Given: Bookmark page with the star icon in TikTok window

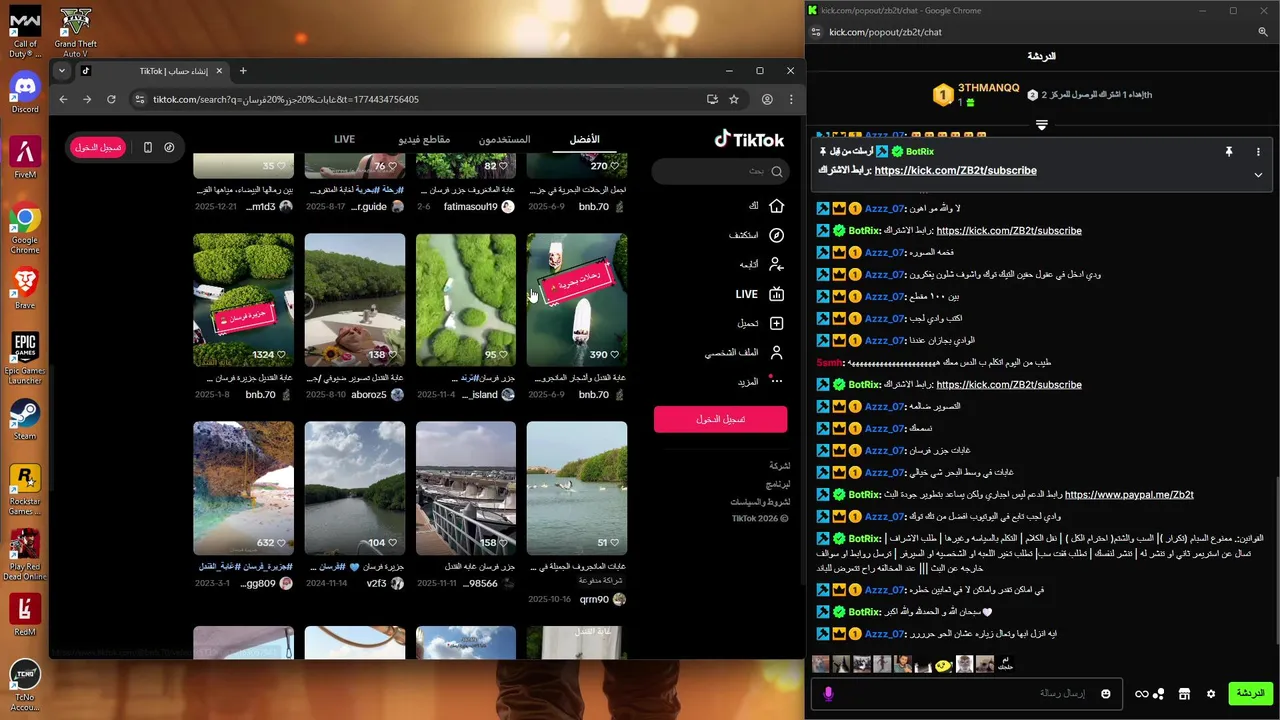Looking at the screenshot, I should (734, 99).
